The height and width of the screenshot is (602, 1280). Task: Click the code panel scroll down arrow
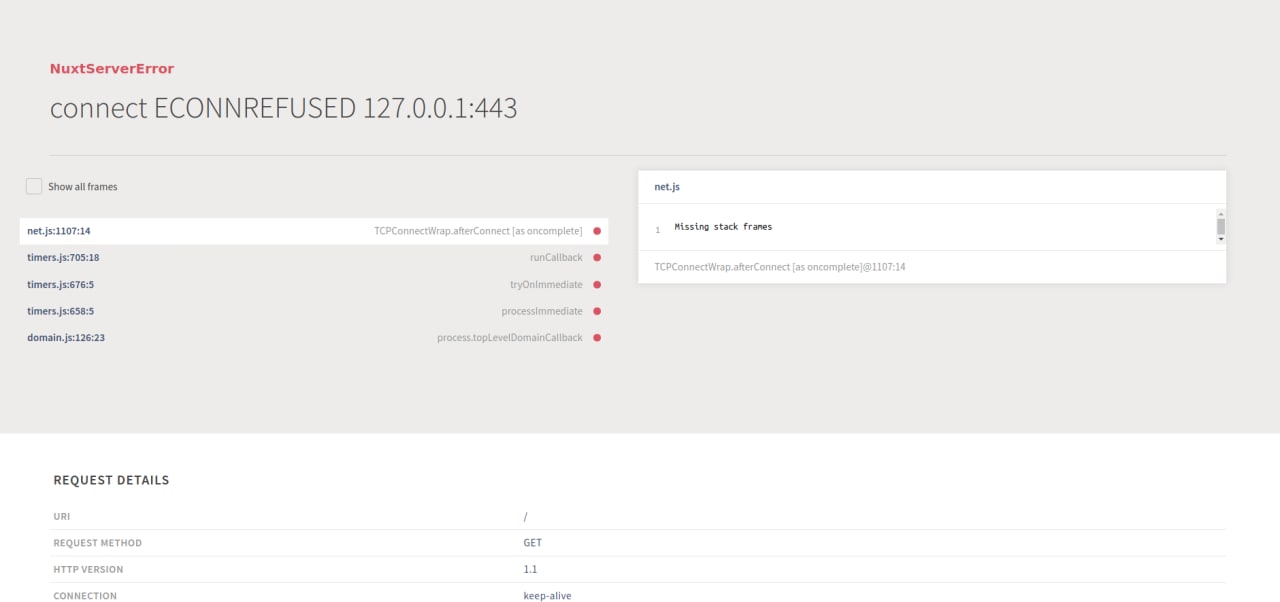[x=1221, y=240]
